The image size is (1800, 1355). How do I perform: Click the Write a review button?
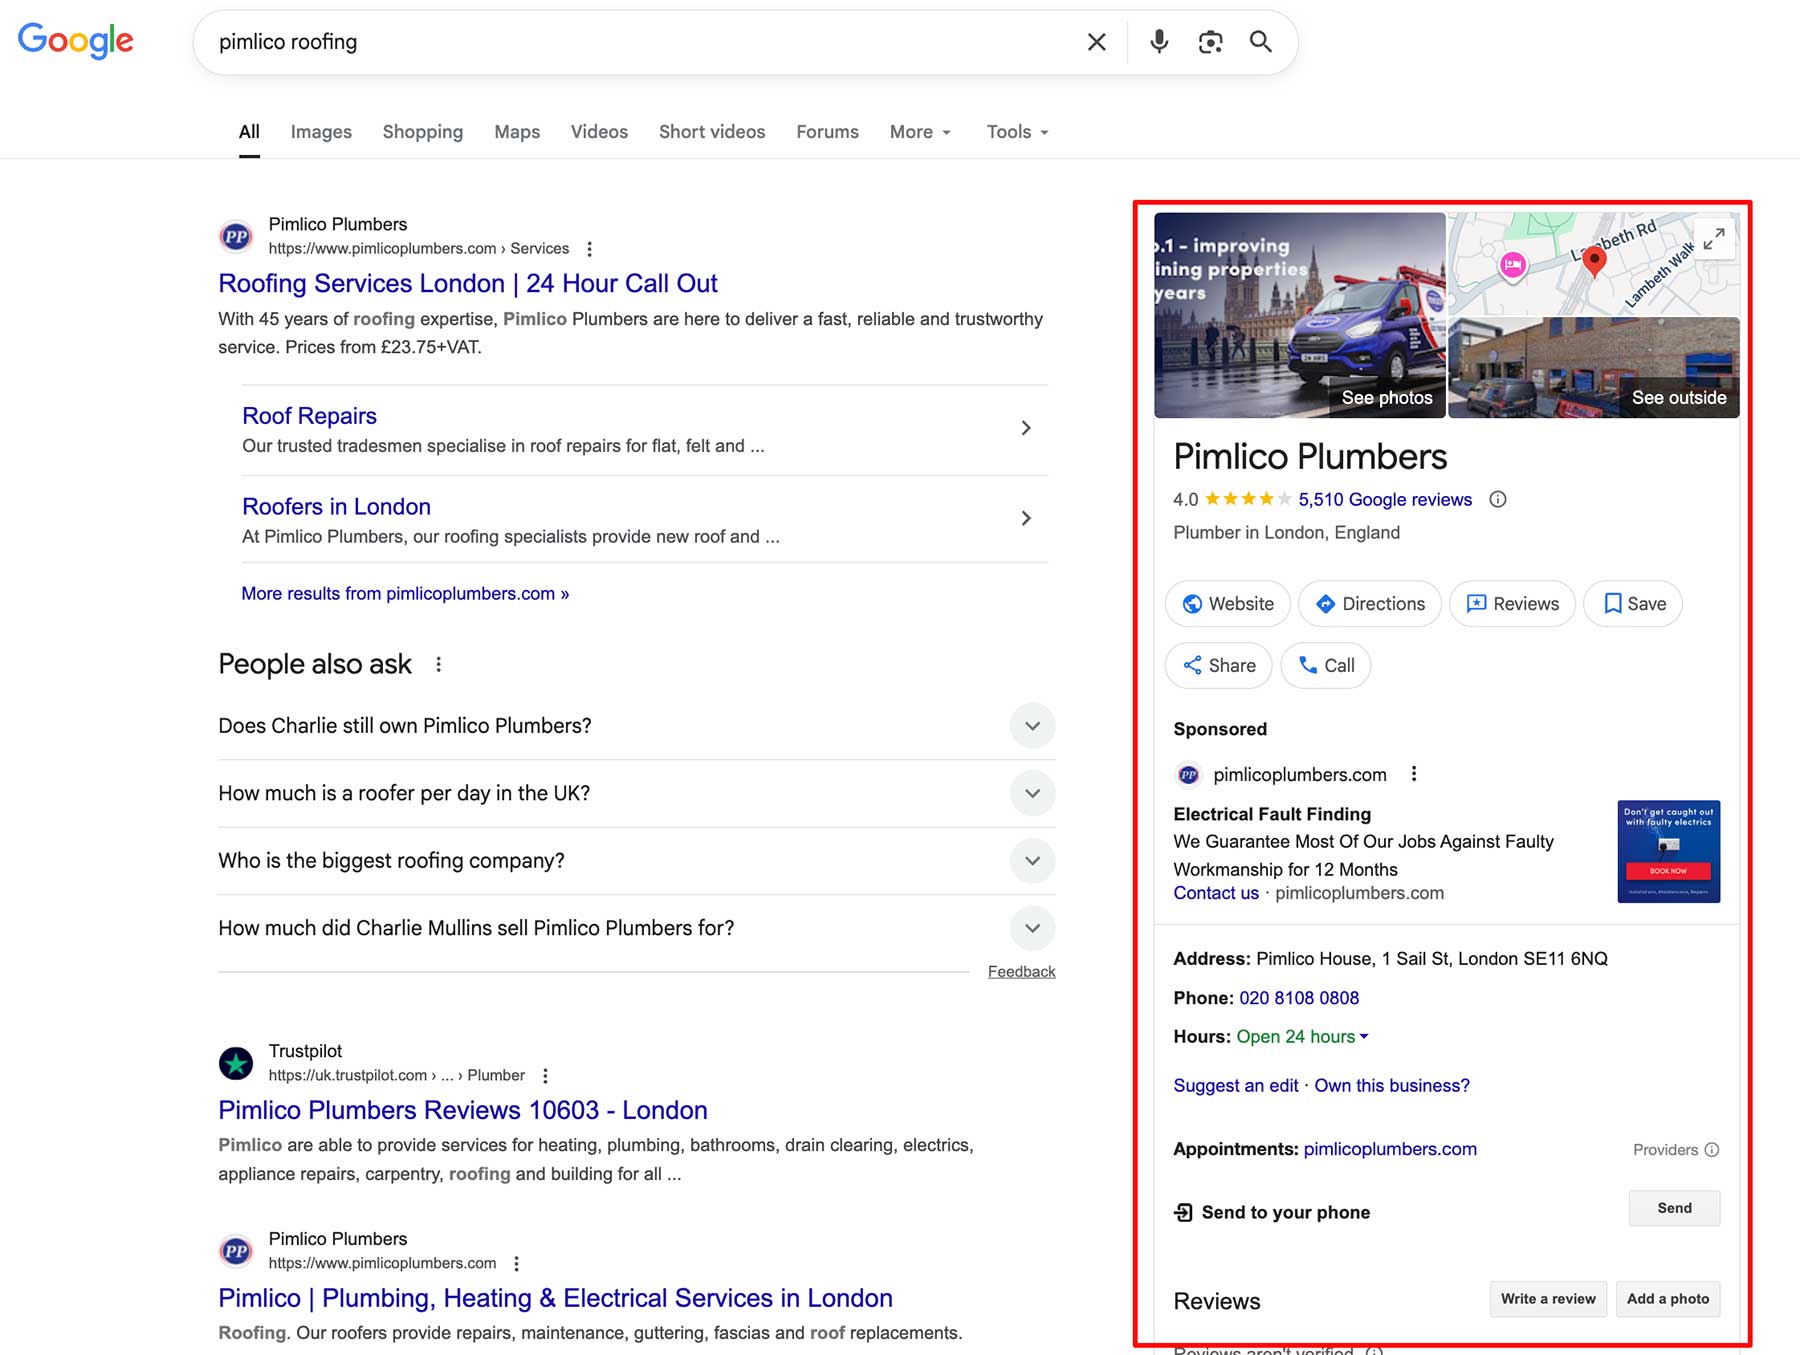(1547, 1298)
